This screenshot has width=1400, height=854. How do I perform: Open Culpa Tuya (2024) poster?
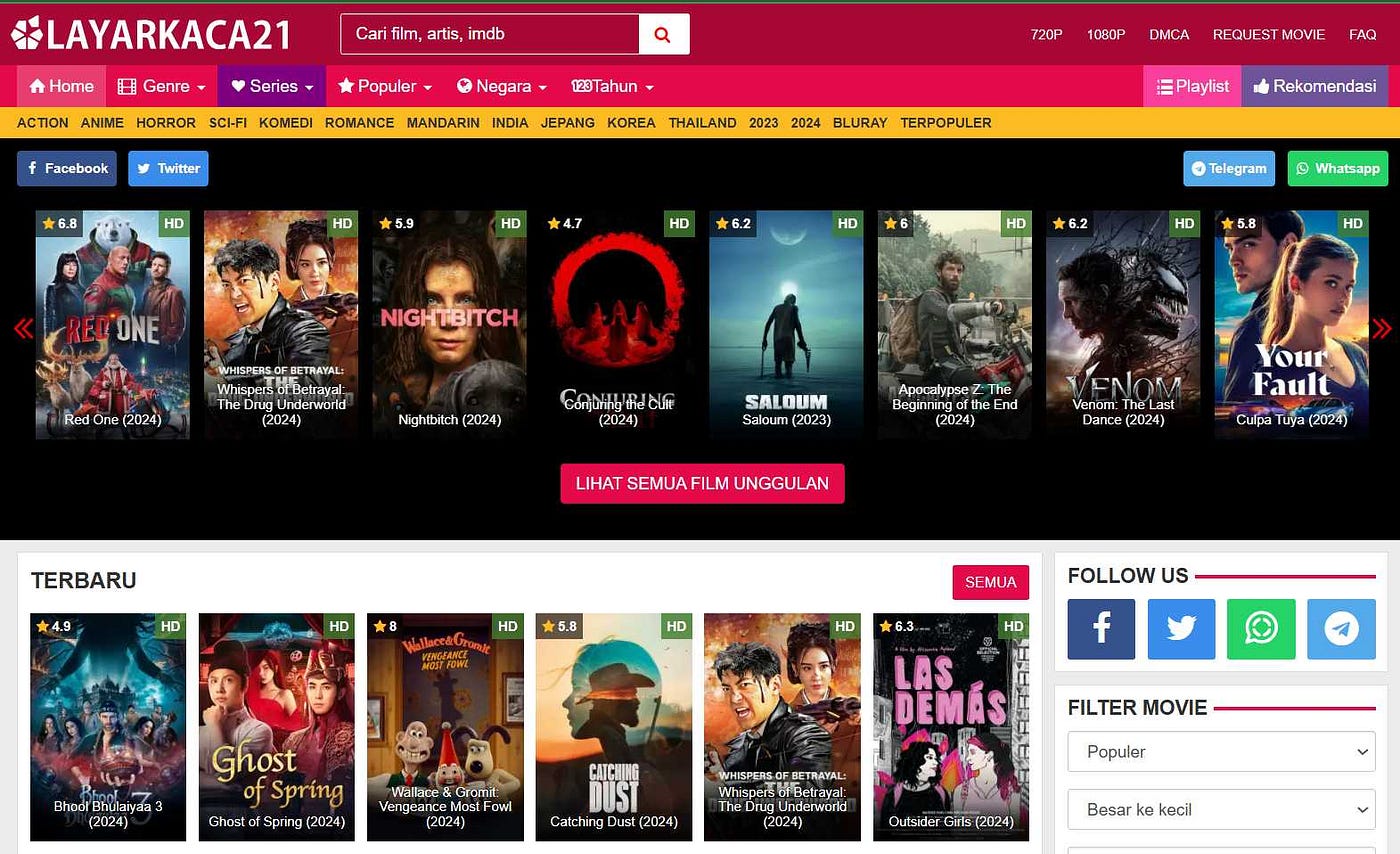point(1292,325)
